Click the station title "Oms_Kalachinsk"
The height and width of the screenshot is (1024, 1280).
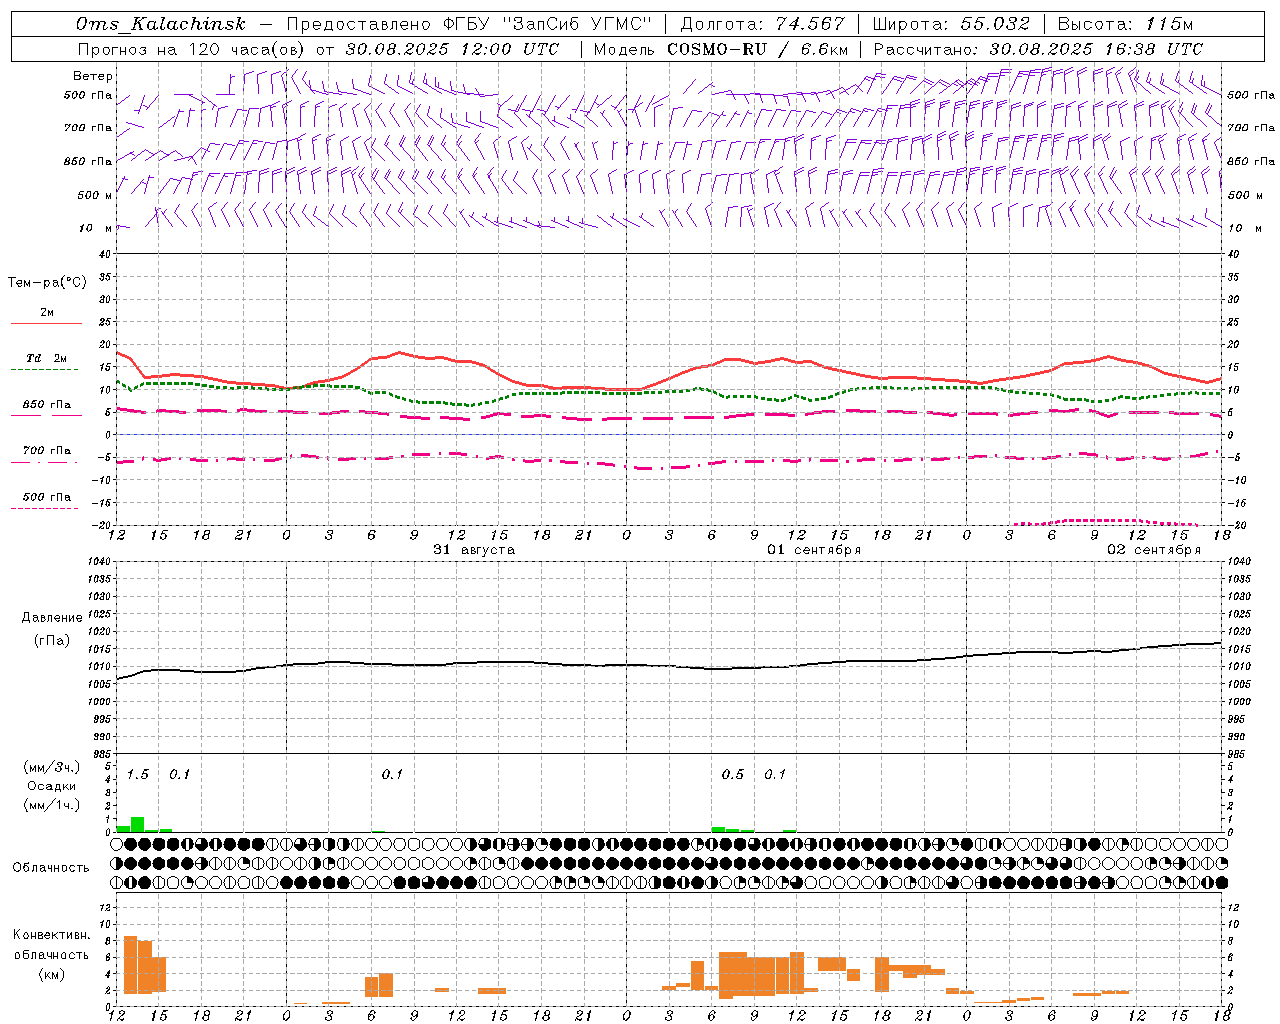(x=160, y=24)
